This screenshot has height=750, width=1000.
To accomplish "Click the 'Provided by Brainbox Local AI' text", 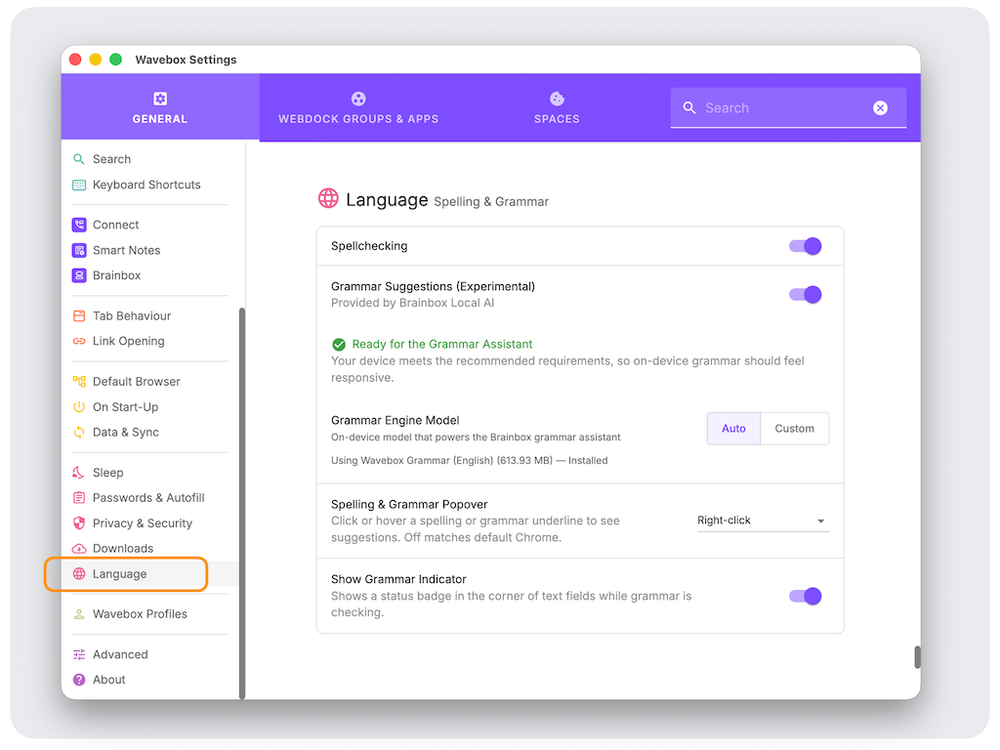I will [413, 303].
